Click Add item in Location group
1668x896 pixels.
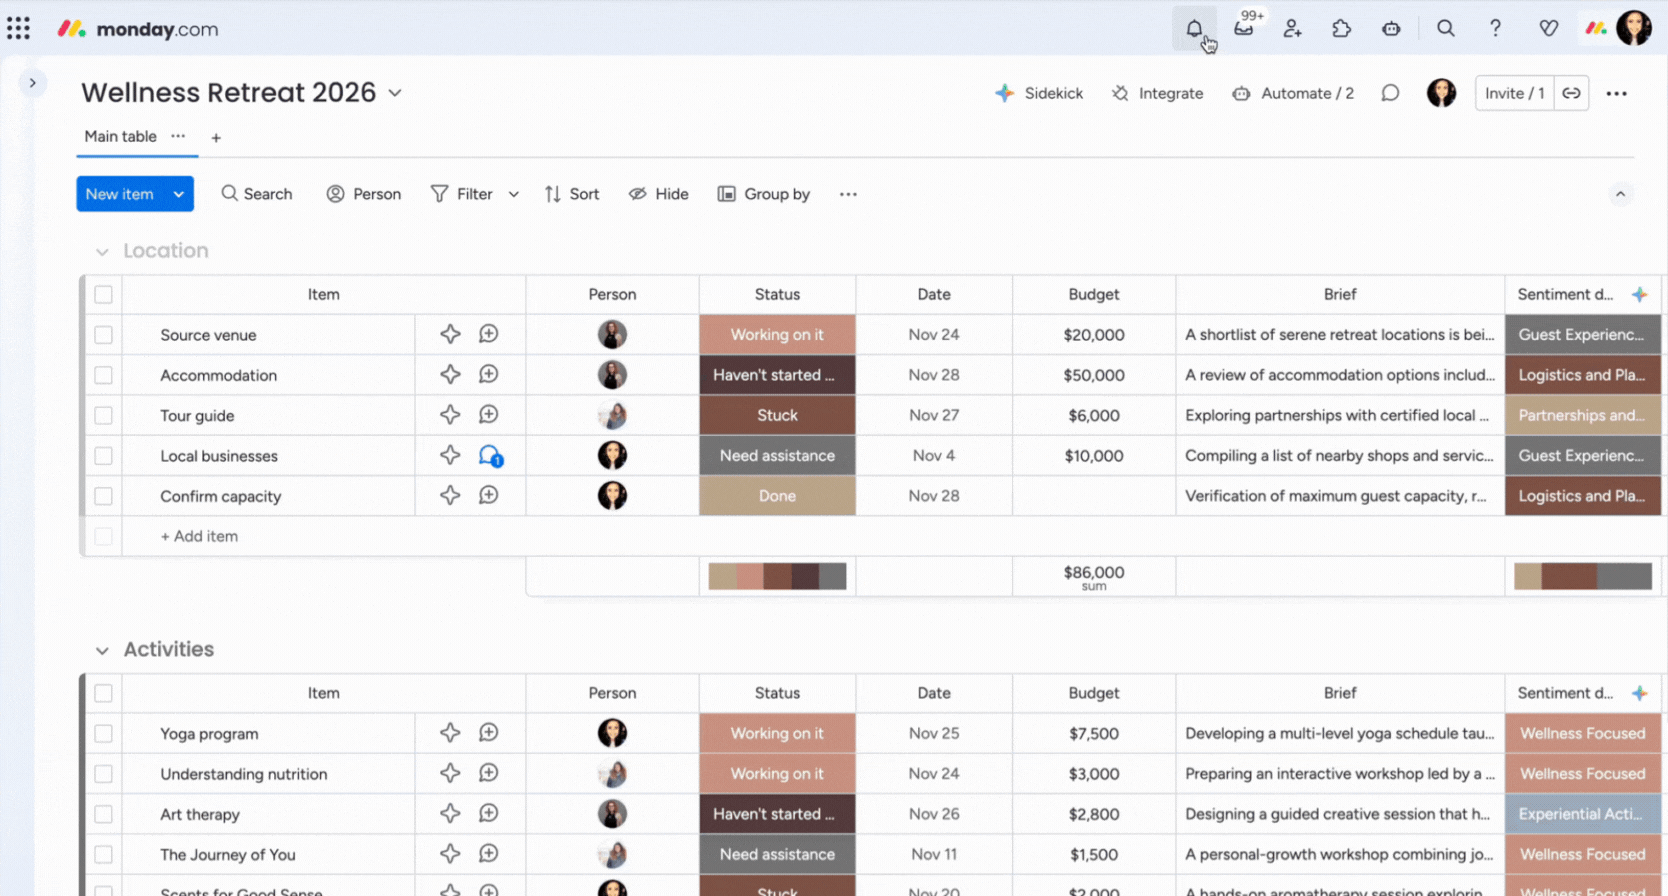point(199,536)
